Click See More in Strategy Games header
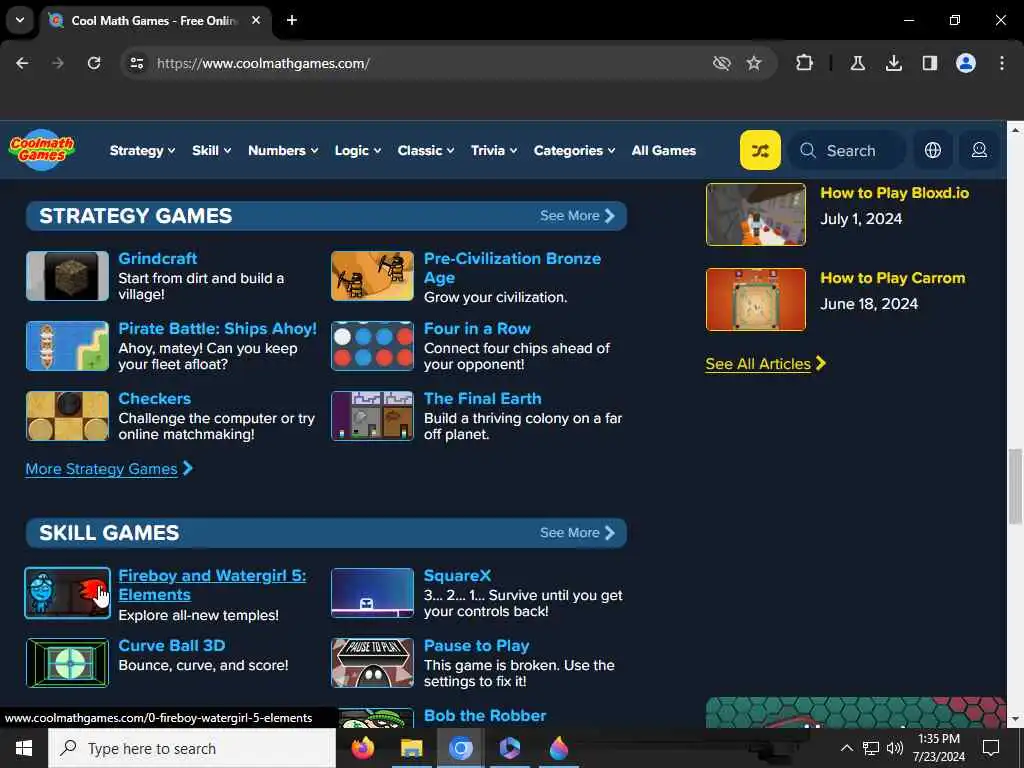 point(577,216)
